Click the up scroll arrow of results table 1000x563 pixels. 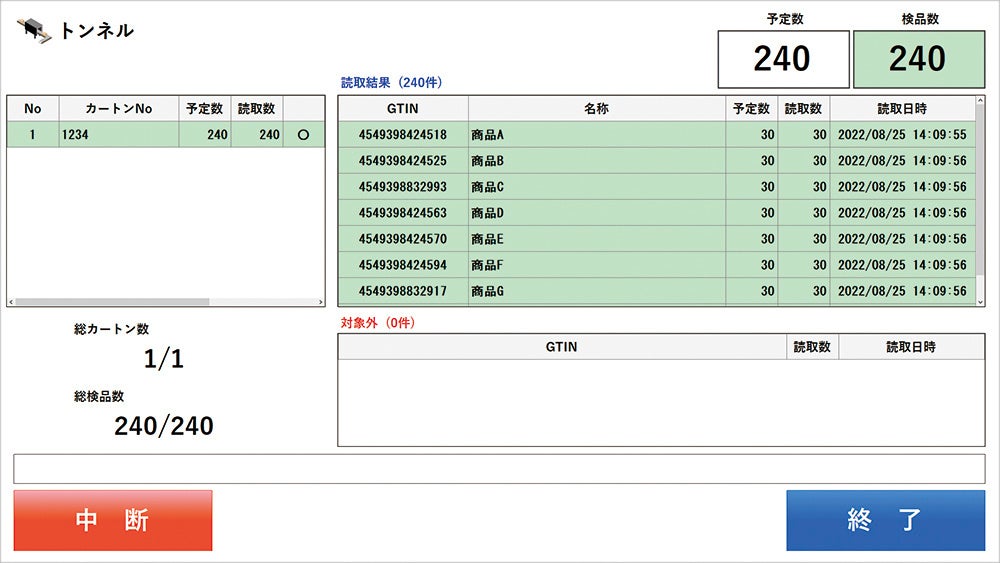point(980,101)
